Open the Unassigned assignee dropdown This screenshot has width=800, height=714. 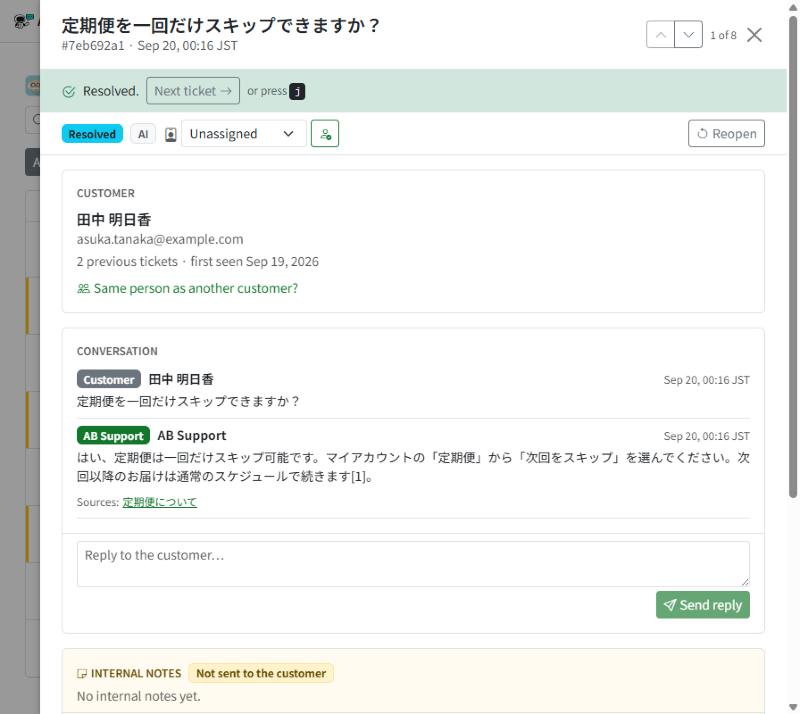tap(243, 134)
